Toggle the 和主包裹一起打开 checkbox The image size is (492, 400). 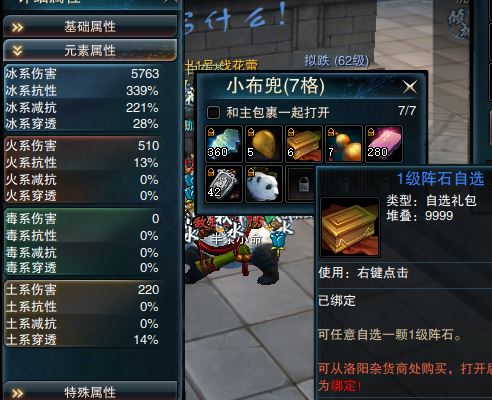point(213,112)
